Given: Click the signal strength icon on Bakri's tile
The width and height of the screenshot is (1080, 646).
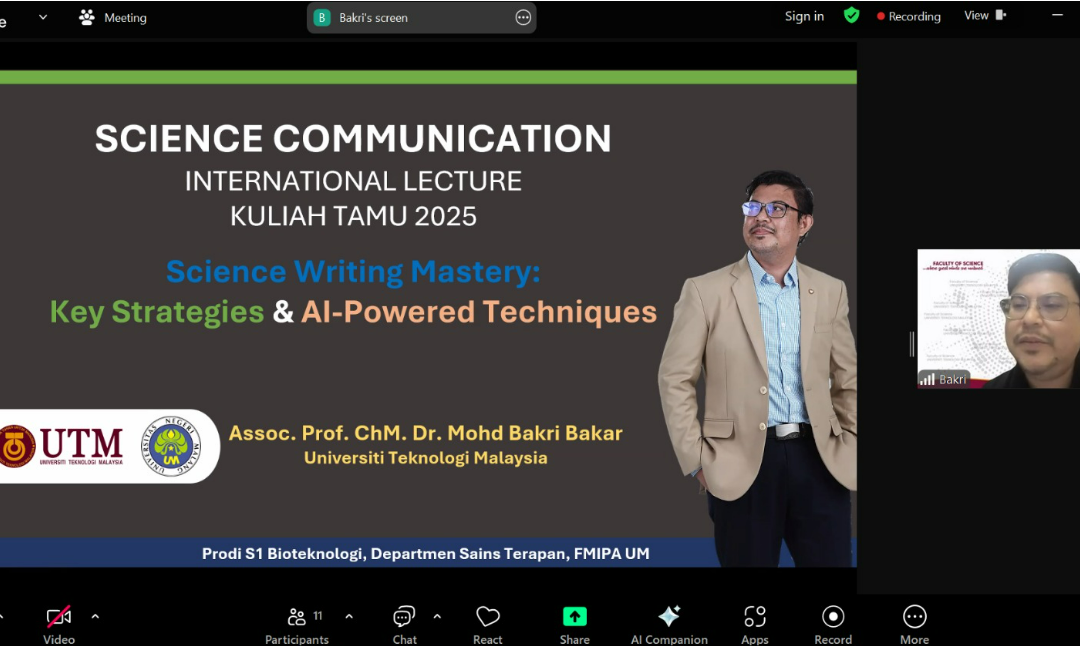Looking at the screenshot, I should pyautogui.click(x=927, y=379).
